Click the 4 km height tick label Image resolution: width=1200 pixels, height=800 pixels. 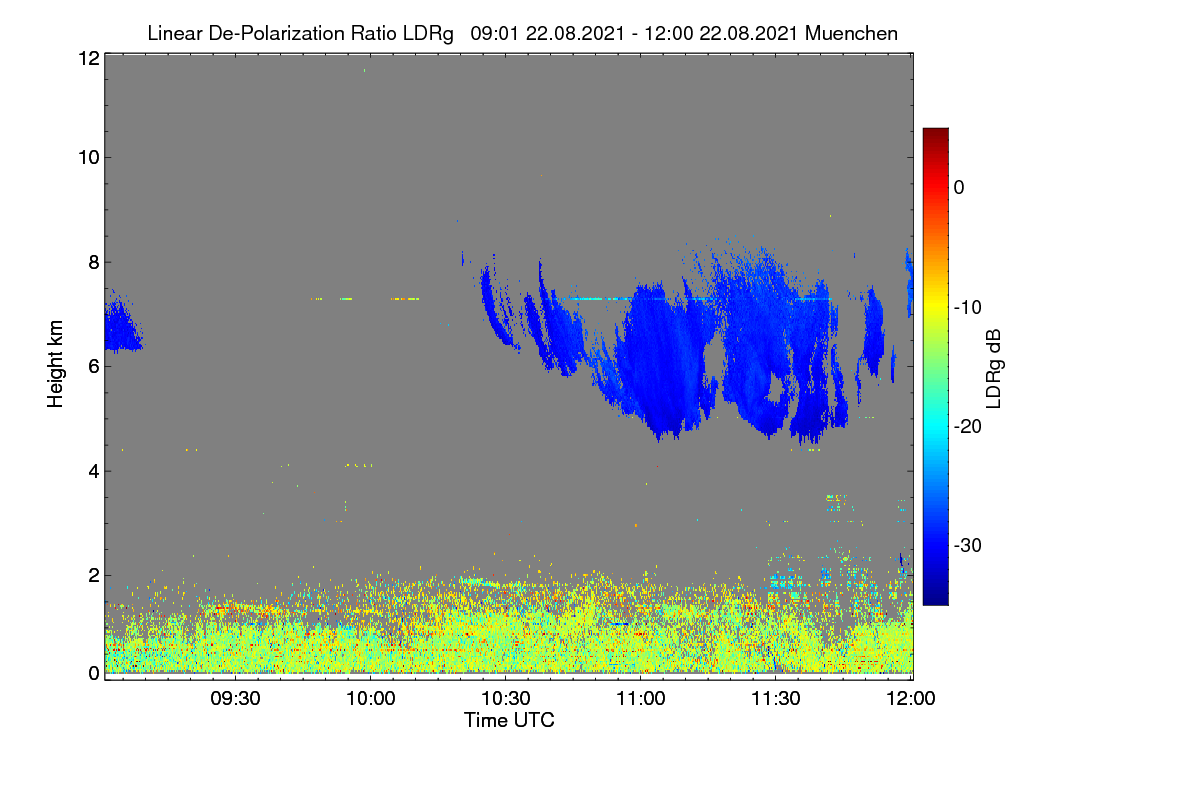tap(94, 470)
